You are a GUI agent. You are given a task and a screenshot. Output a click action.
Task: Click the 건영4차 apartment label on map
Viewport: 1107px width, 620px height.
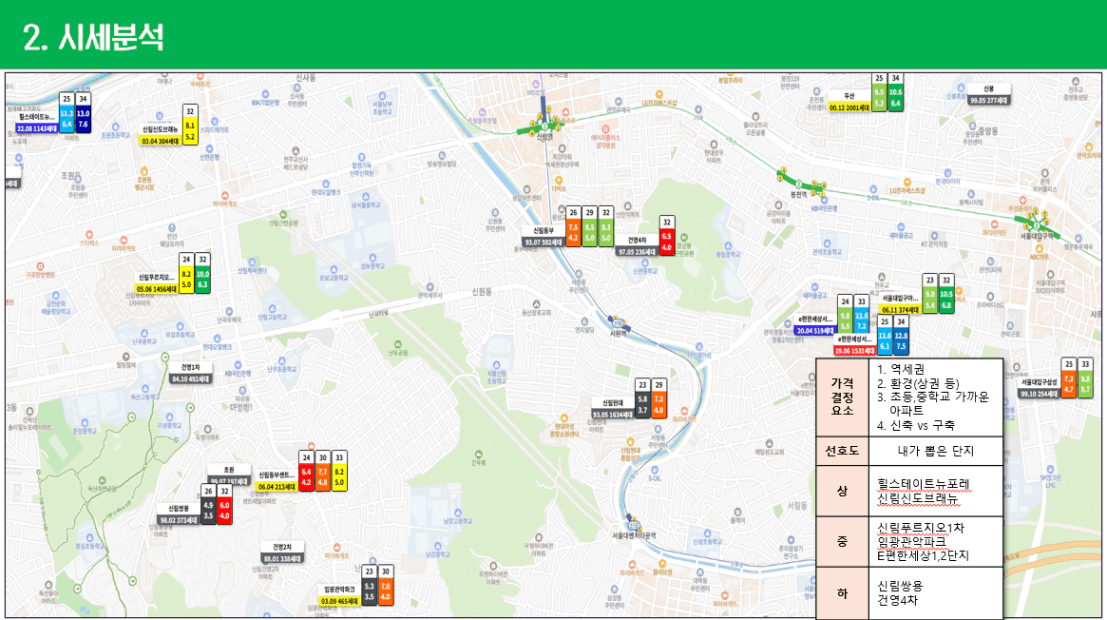pos(638,241)
